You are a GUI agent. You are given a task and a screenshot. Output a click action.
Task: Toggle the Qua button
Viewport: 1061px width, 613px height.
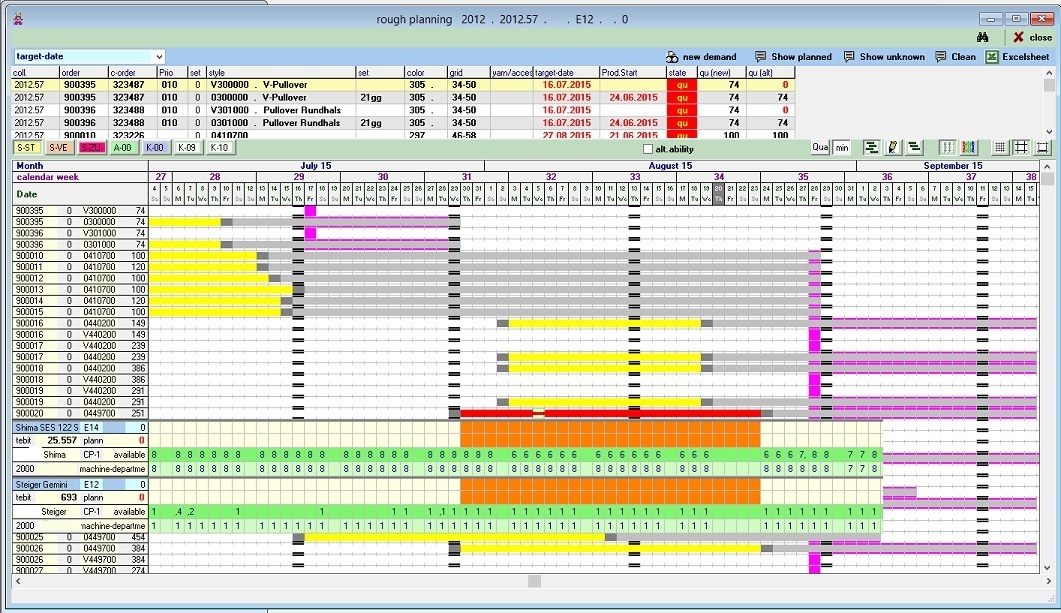(x=820, y=148)
